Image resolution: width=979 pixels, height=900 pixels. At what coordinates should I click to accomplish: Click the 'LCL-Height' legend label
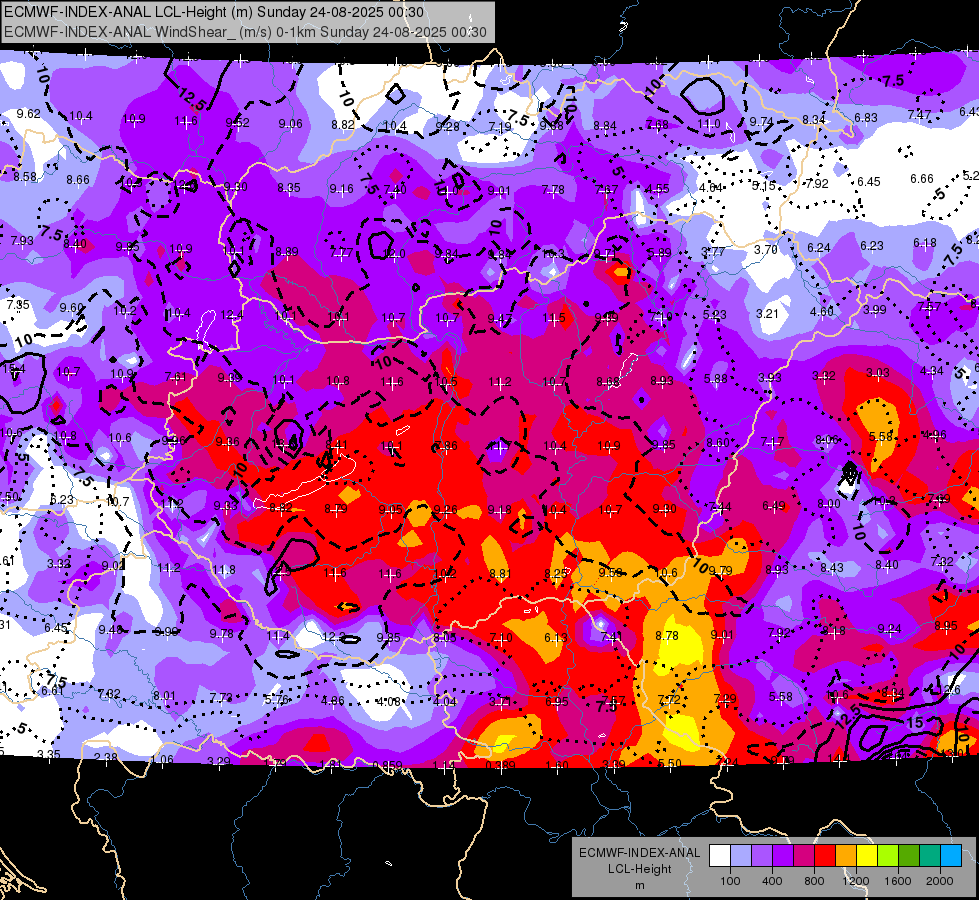click(x=639, y=869)
